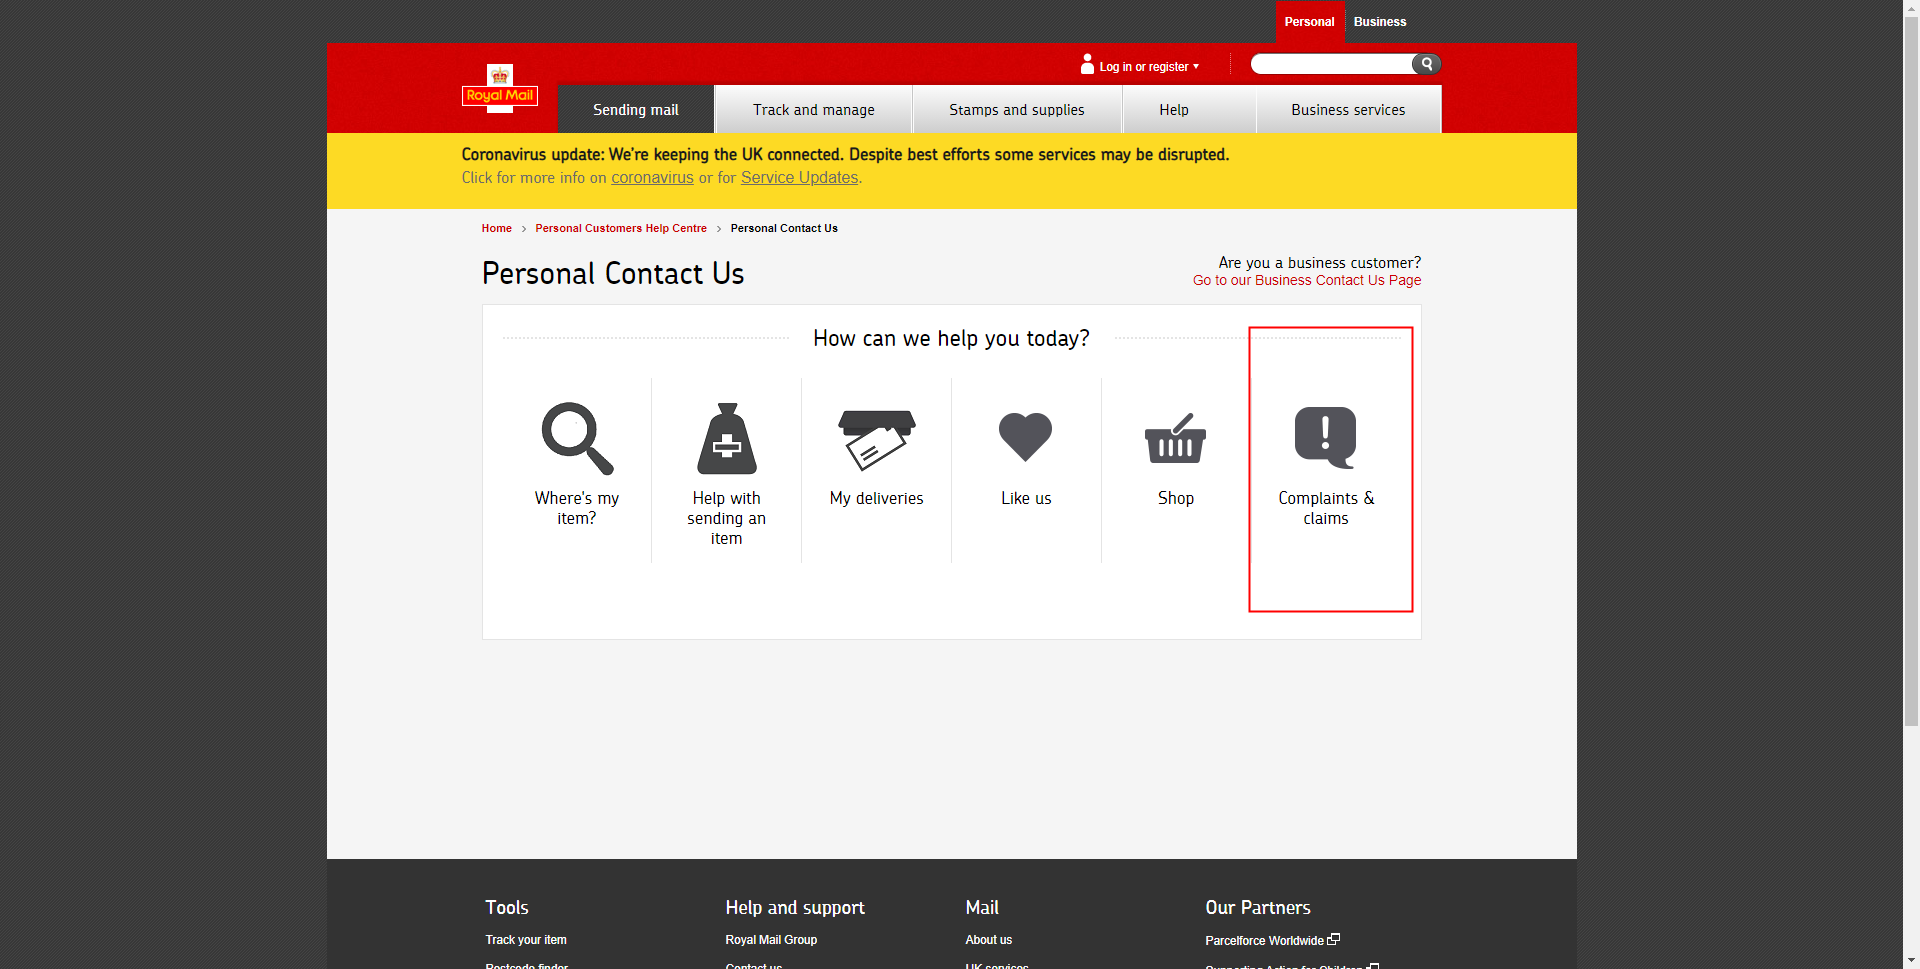Open Parcelforce Worldwide footer link
This screenshot has width=1920, height=969.
(1264, 941)
